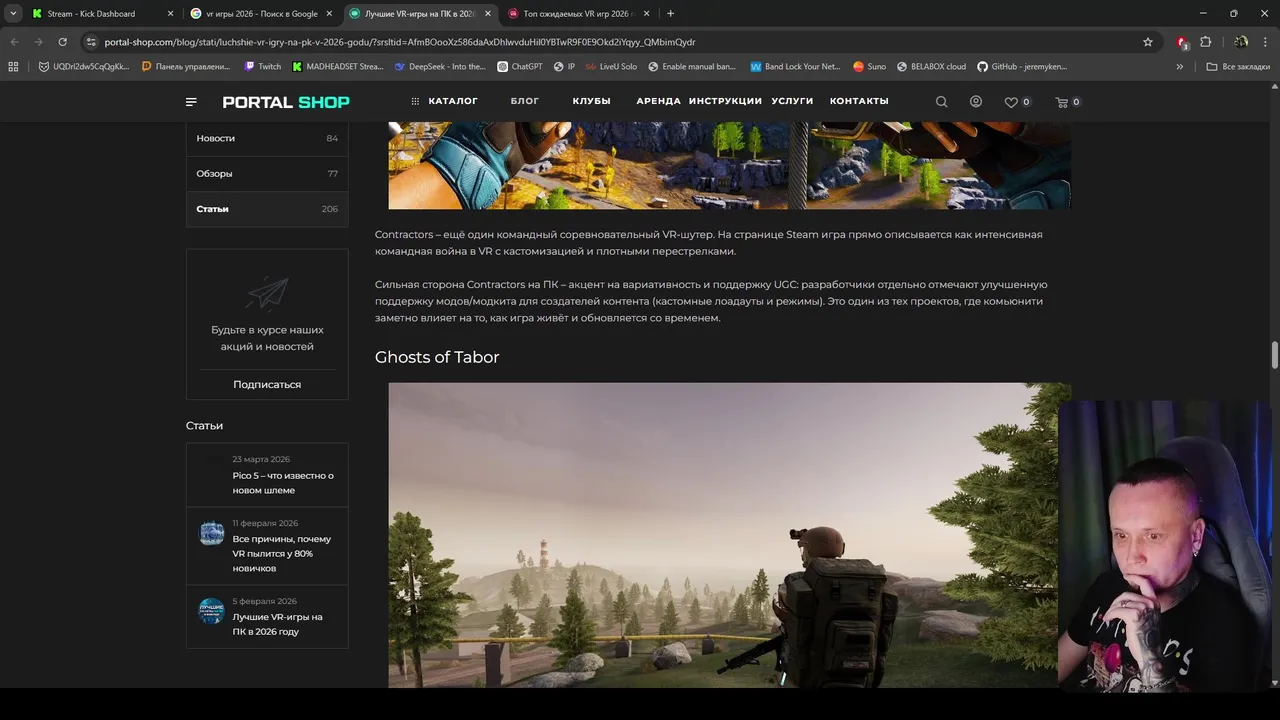The height and width of the screenshot is (720, 1280).
Task: Open the Suno bookmark
Action: (x=869, y=67)
